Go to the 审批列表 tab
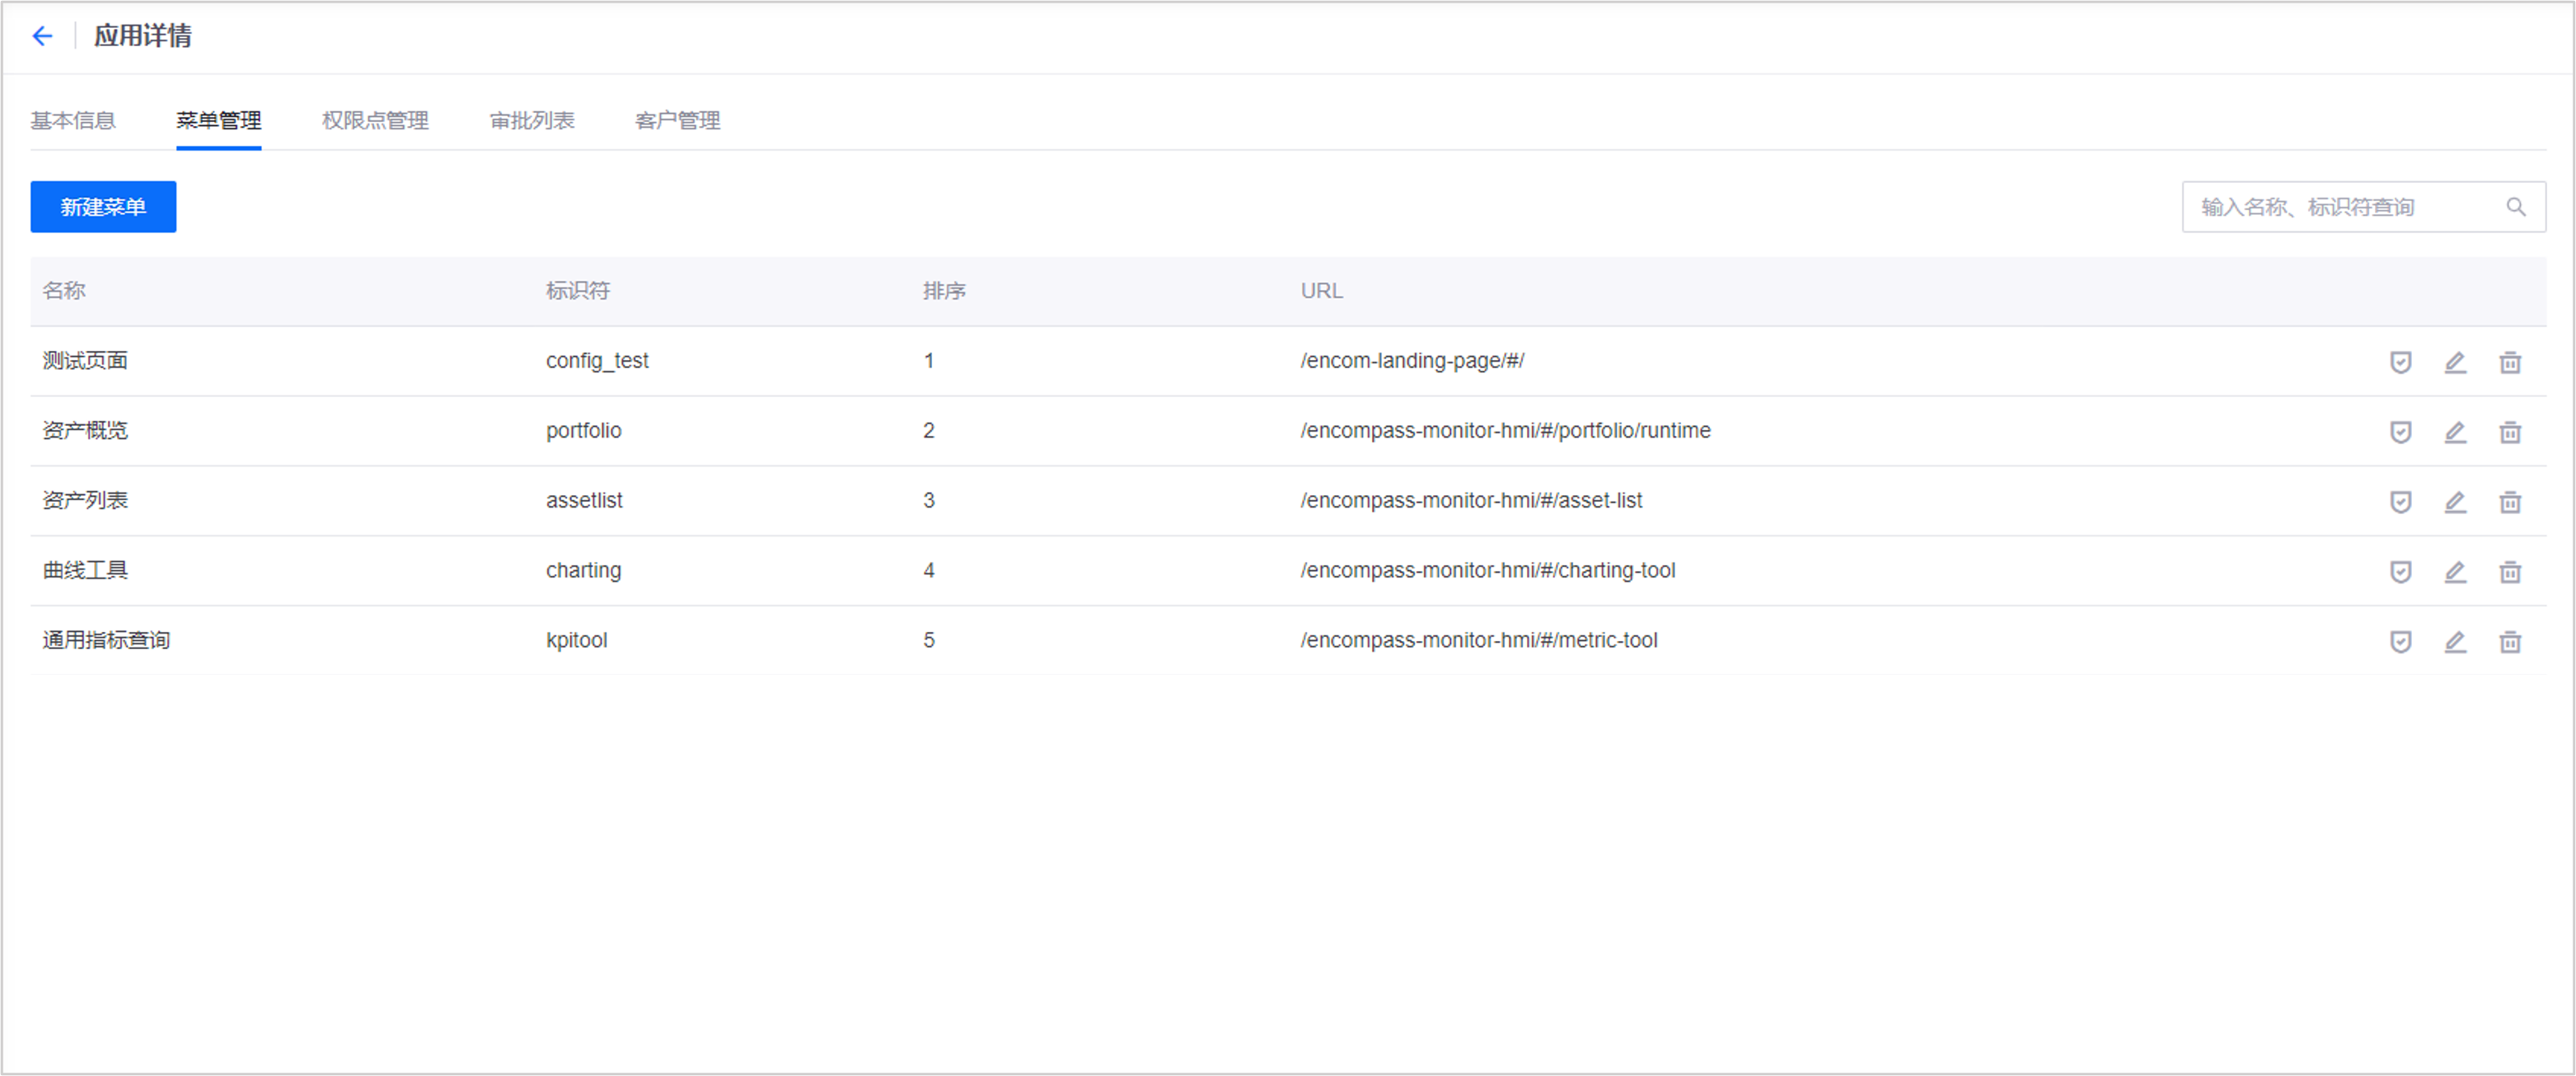The image size is (2576, 1076). click(532, 121)
